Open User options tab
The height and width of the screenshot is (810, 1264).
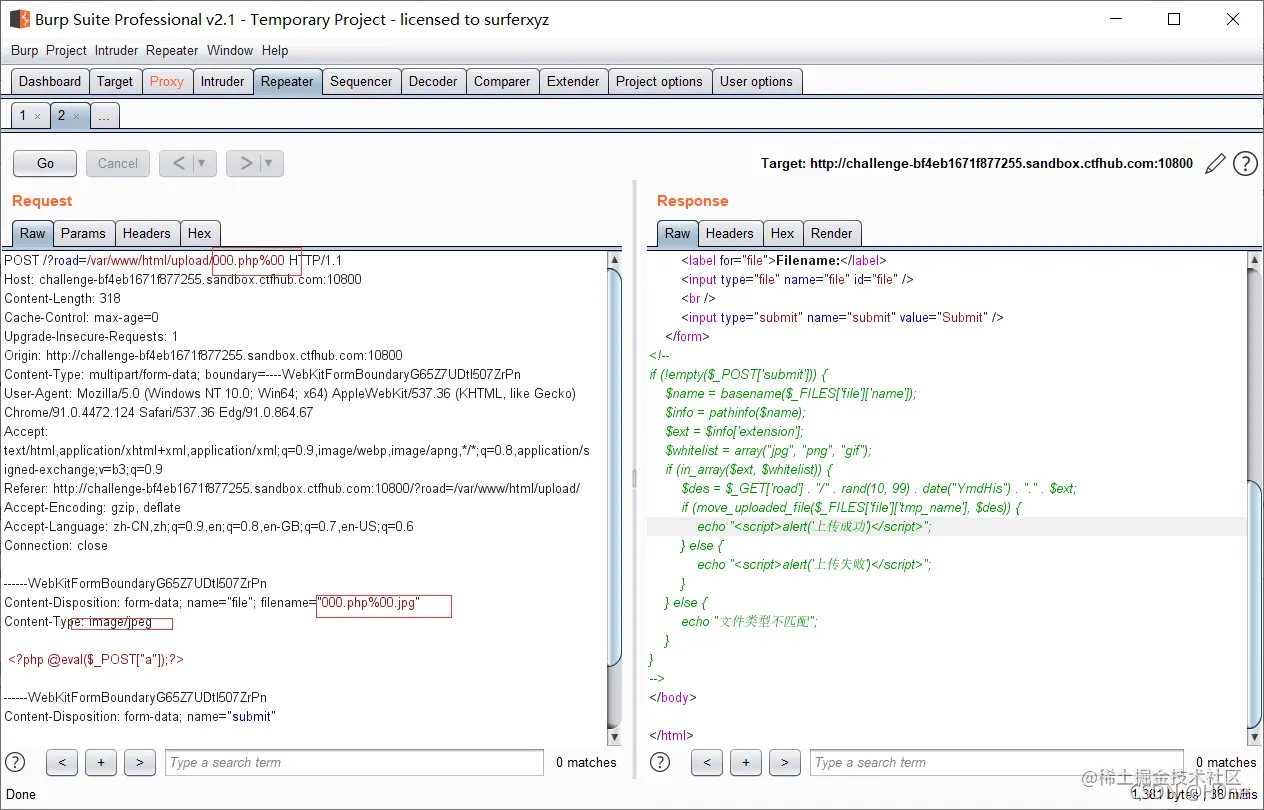coord(756,82)
